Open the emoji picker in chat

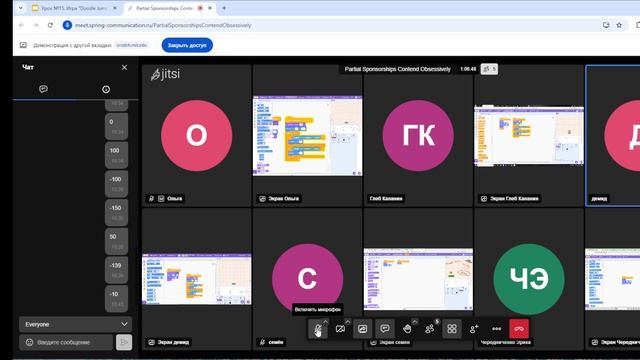pos(29,342)
